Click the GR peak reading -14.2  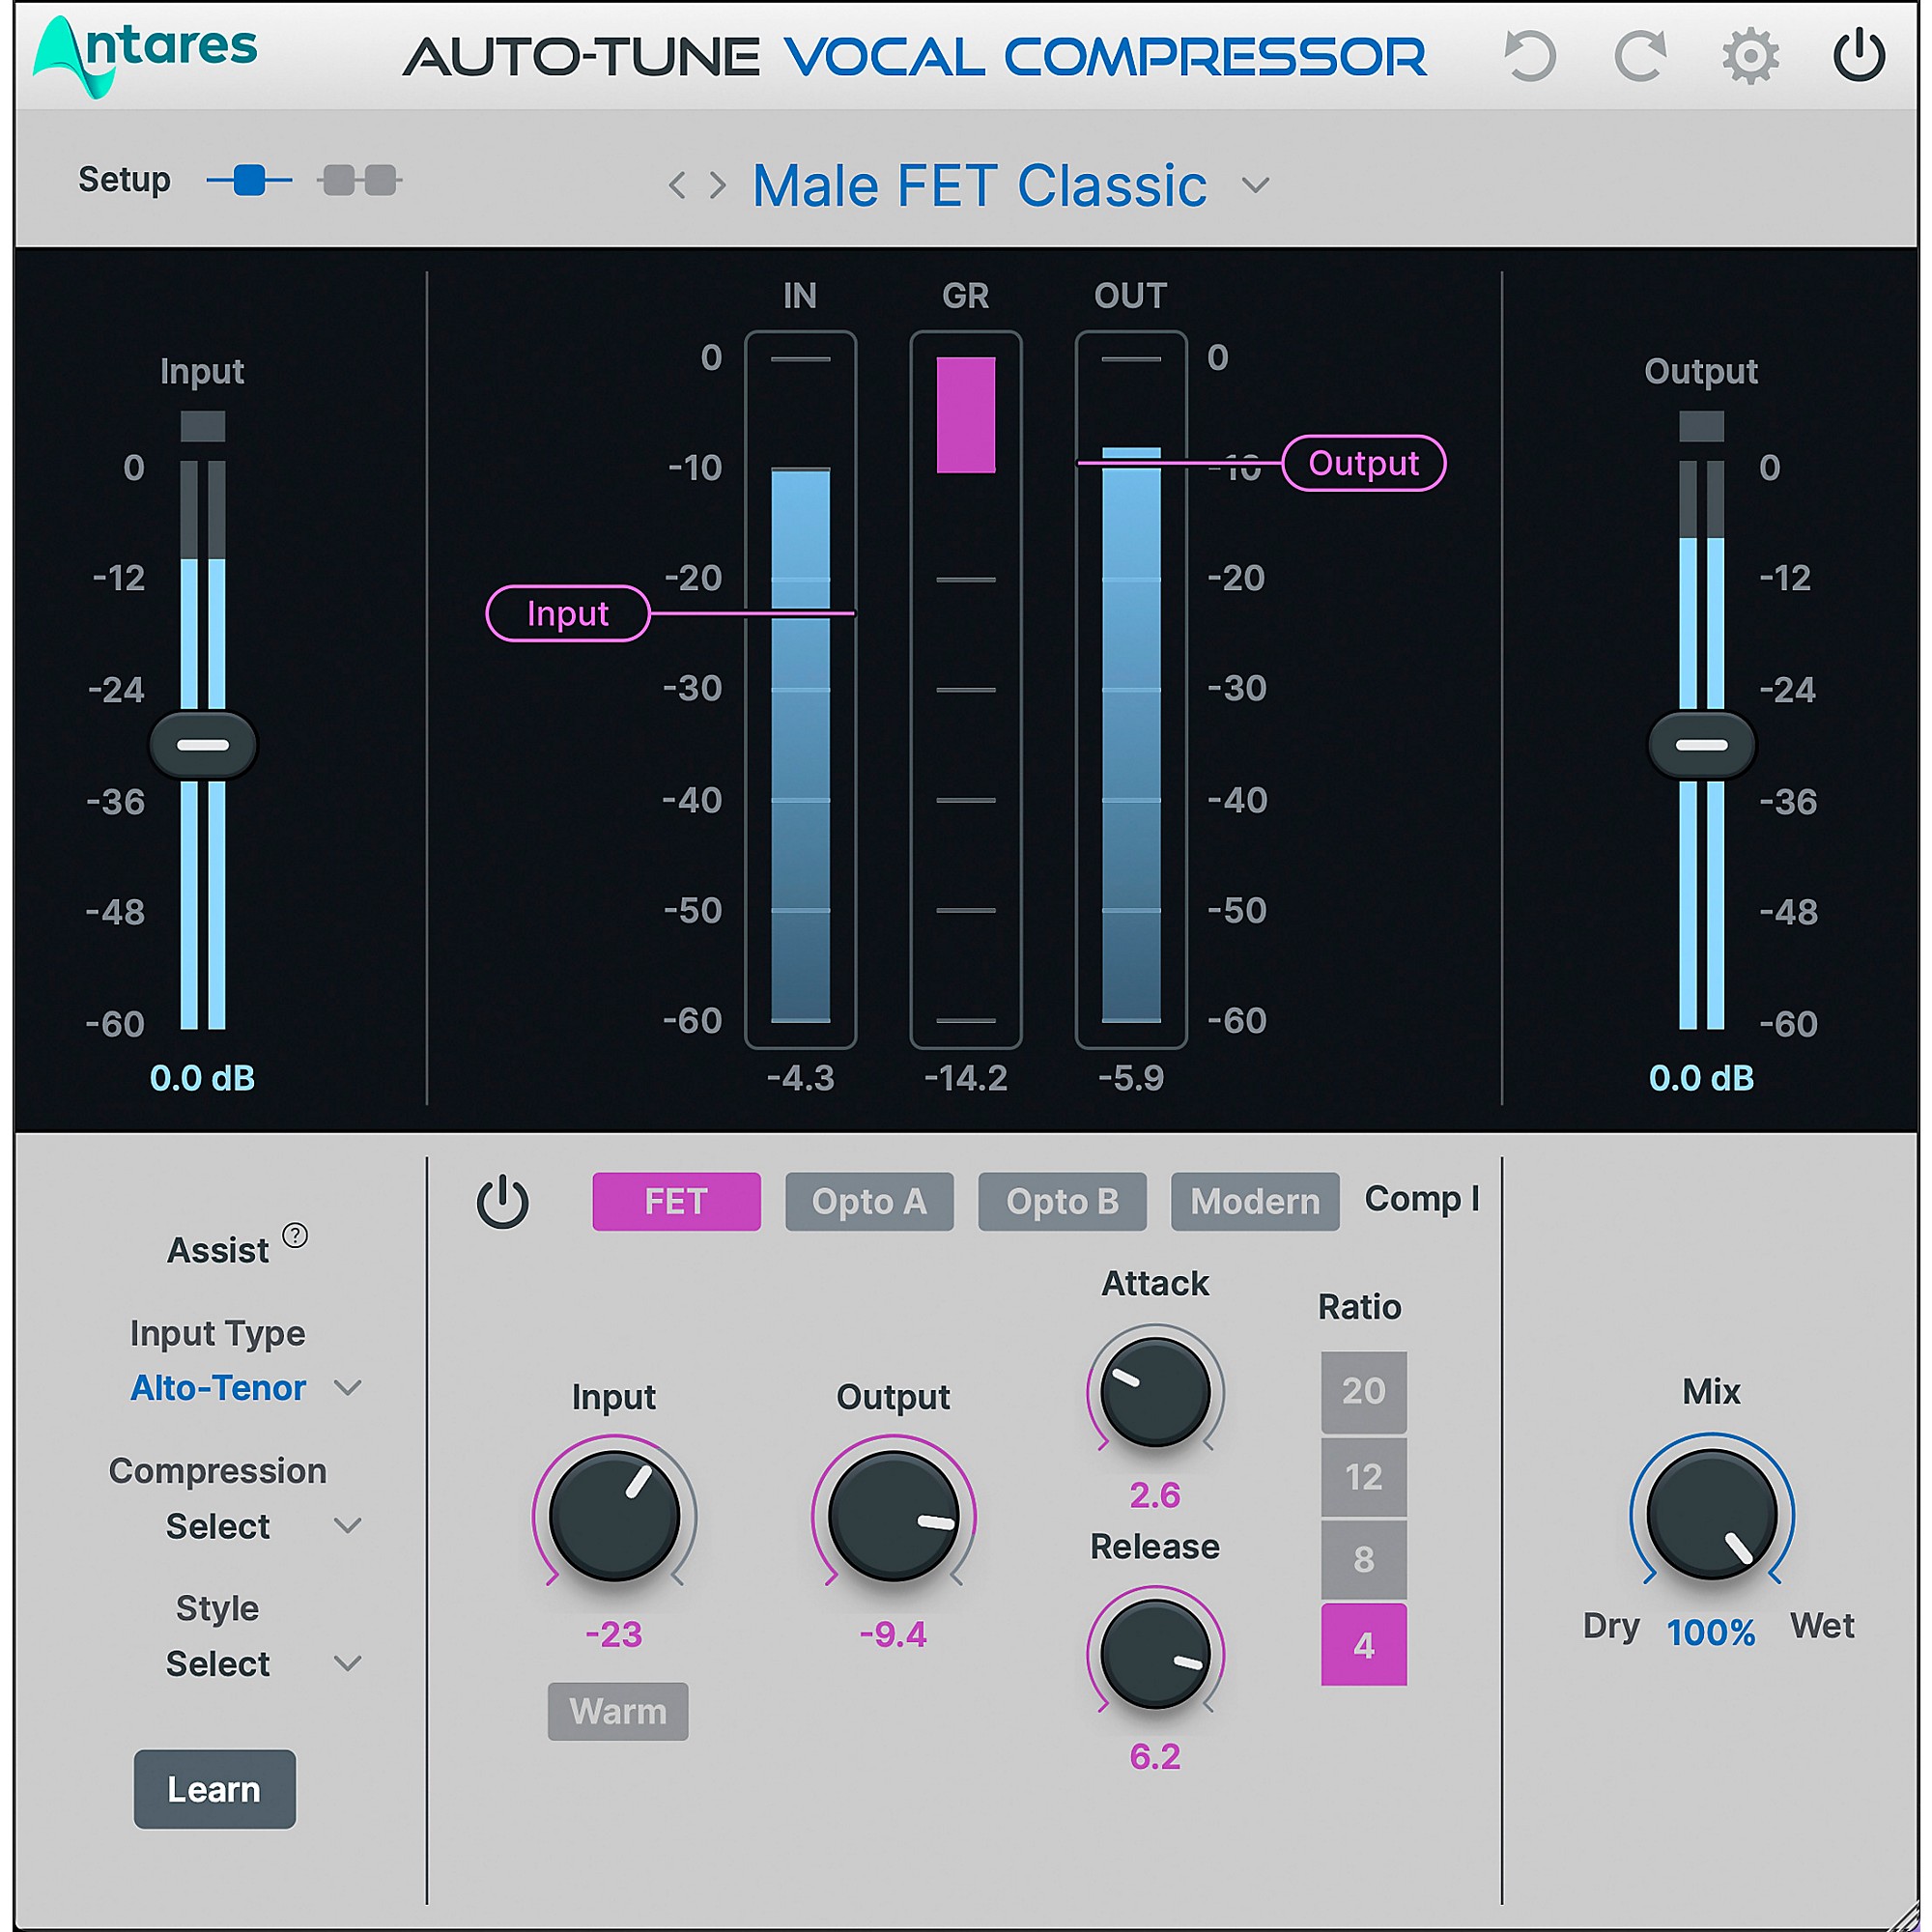pyautogui.click(x=966, y=1078)
